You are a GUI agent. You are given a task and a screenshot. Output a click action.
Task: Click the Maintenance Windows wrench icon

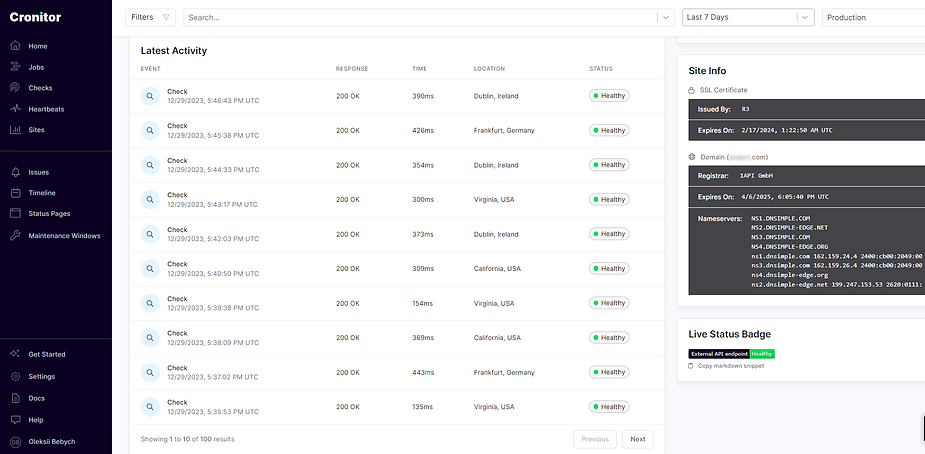point(15,235)
